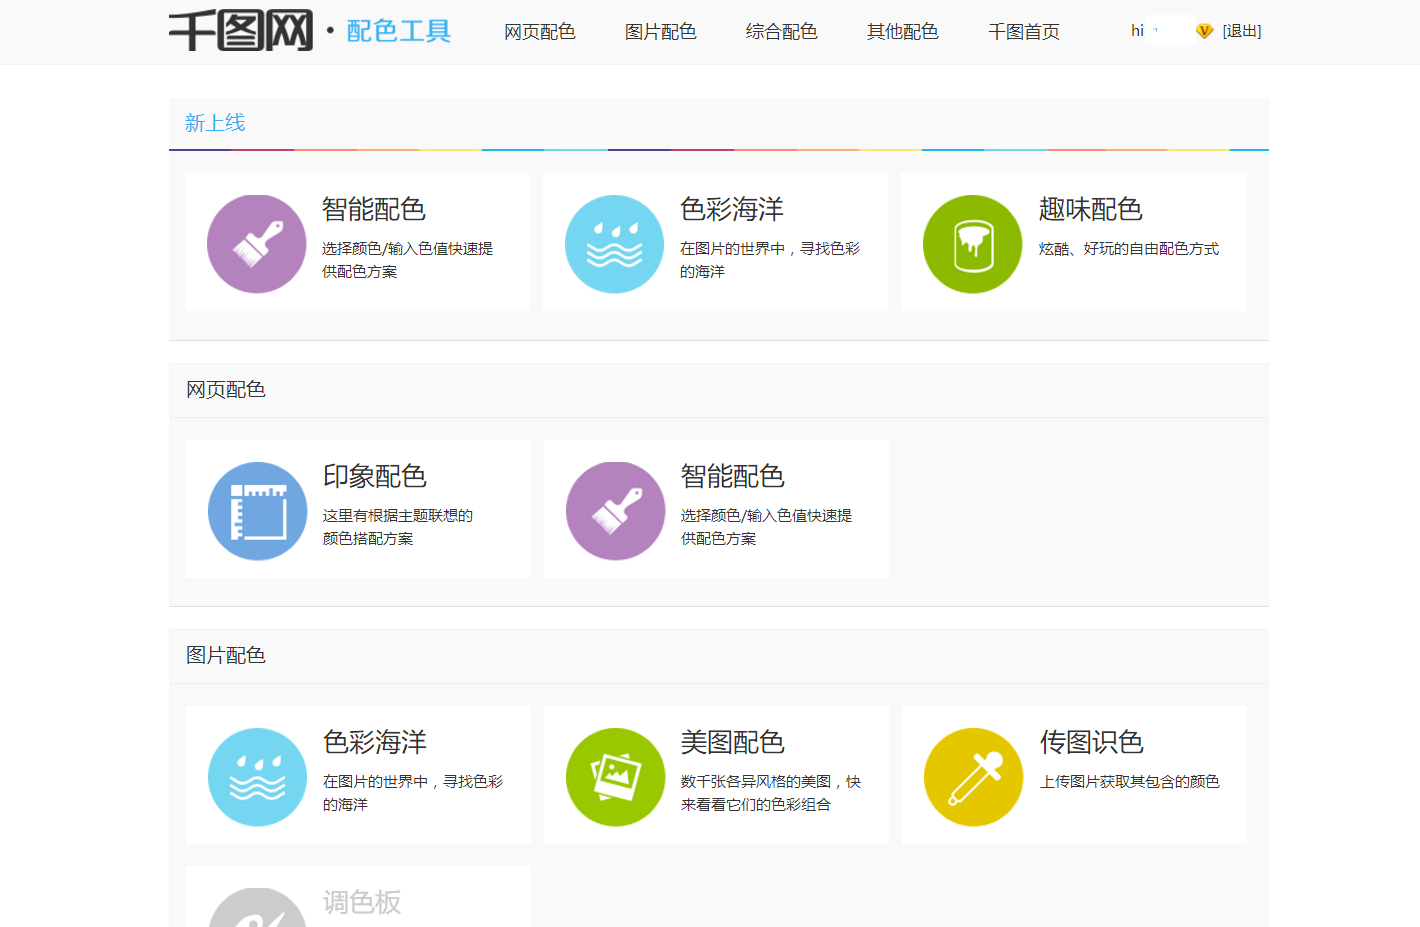Click the description 上传图片获取其包含的颜色
The height and width of the screenshot is (927, 1420).
[1130, 782]
